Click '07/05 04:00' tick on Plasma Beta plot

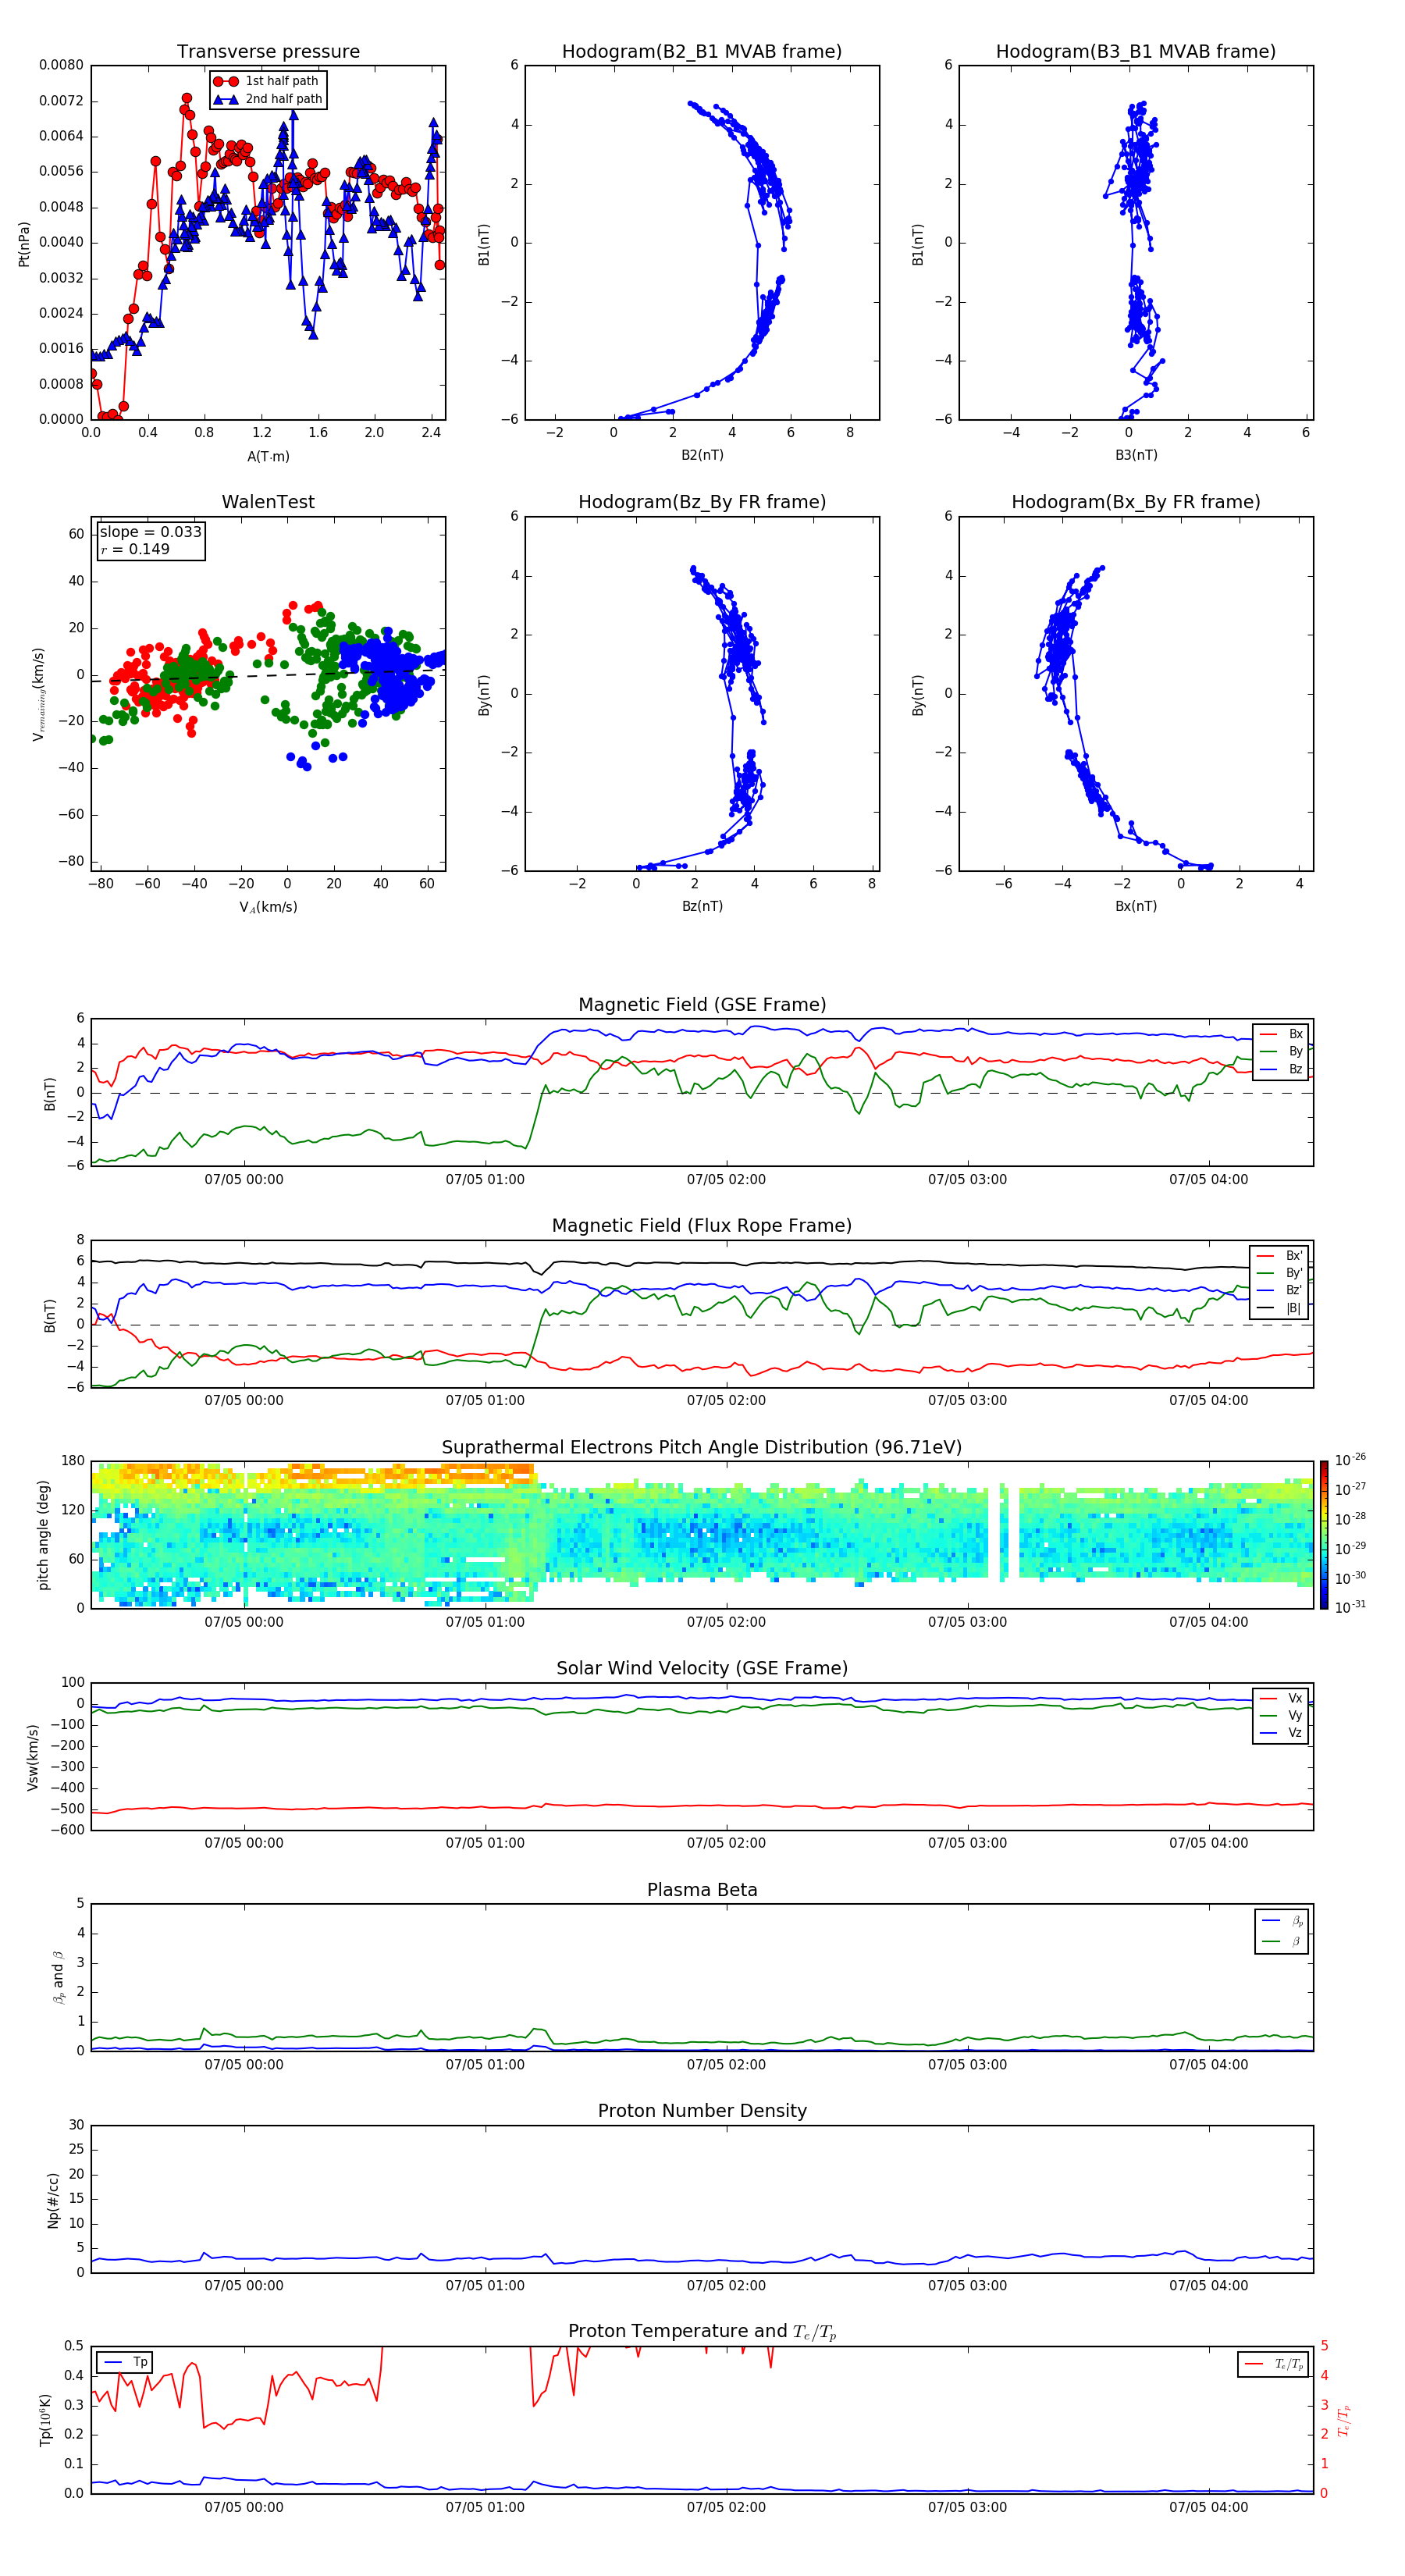[1208, 2065]
